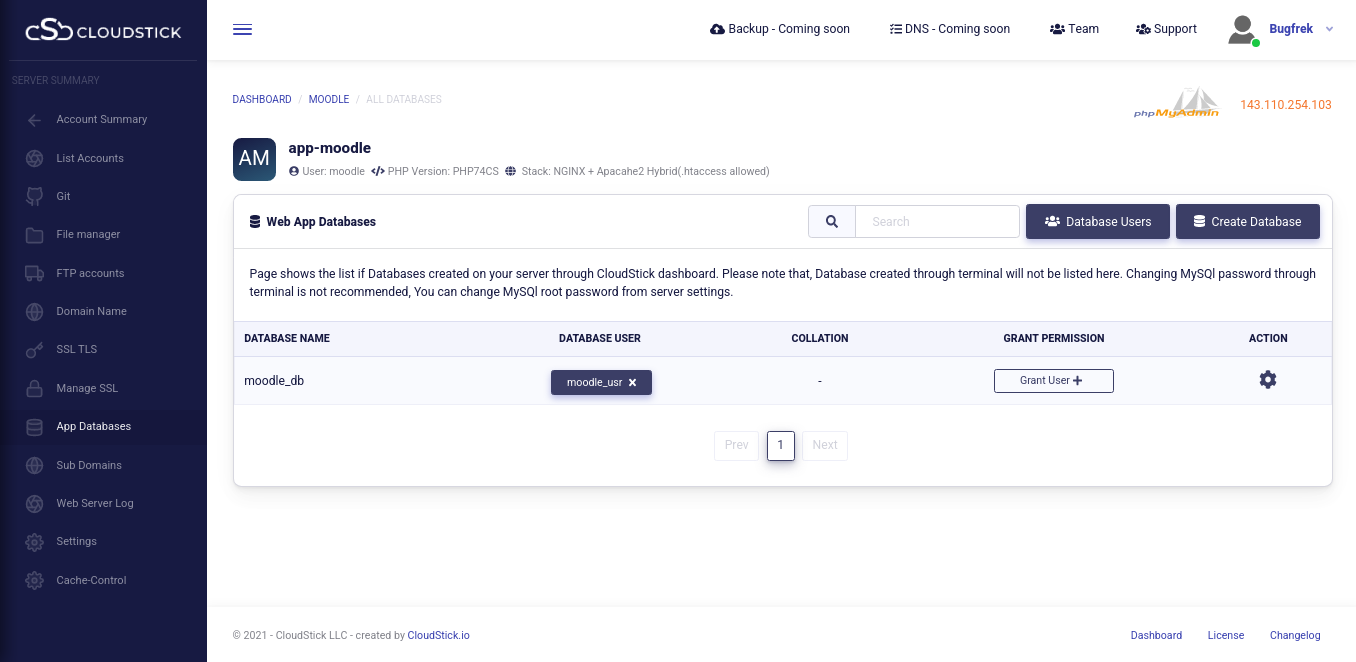
Task: Click the user avatar icon
Action: click(x=1242, y=29)
